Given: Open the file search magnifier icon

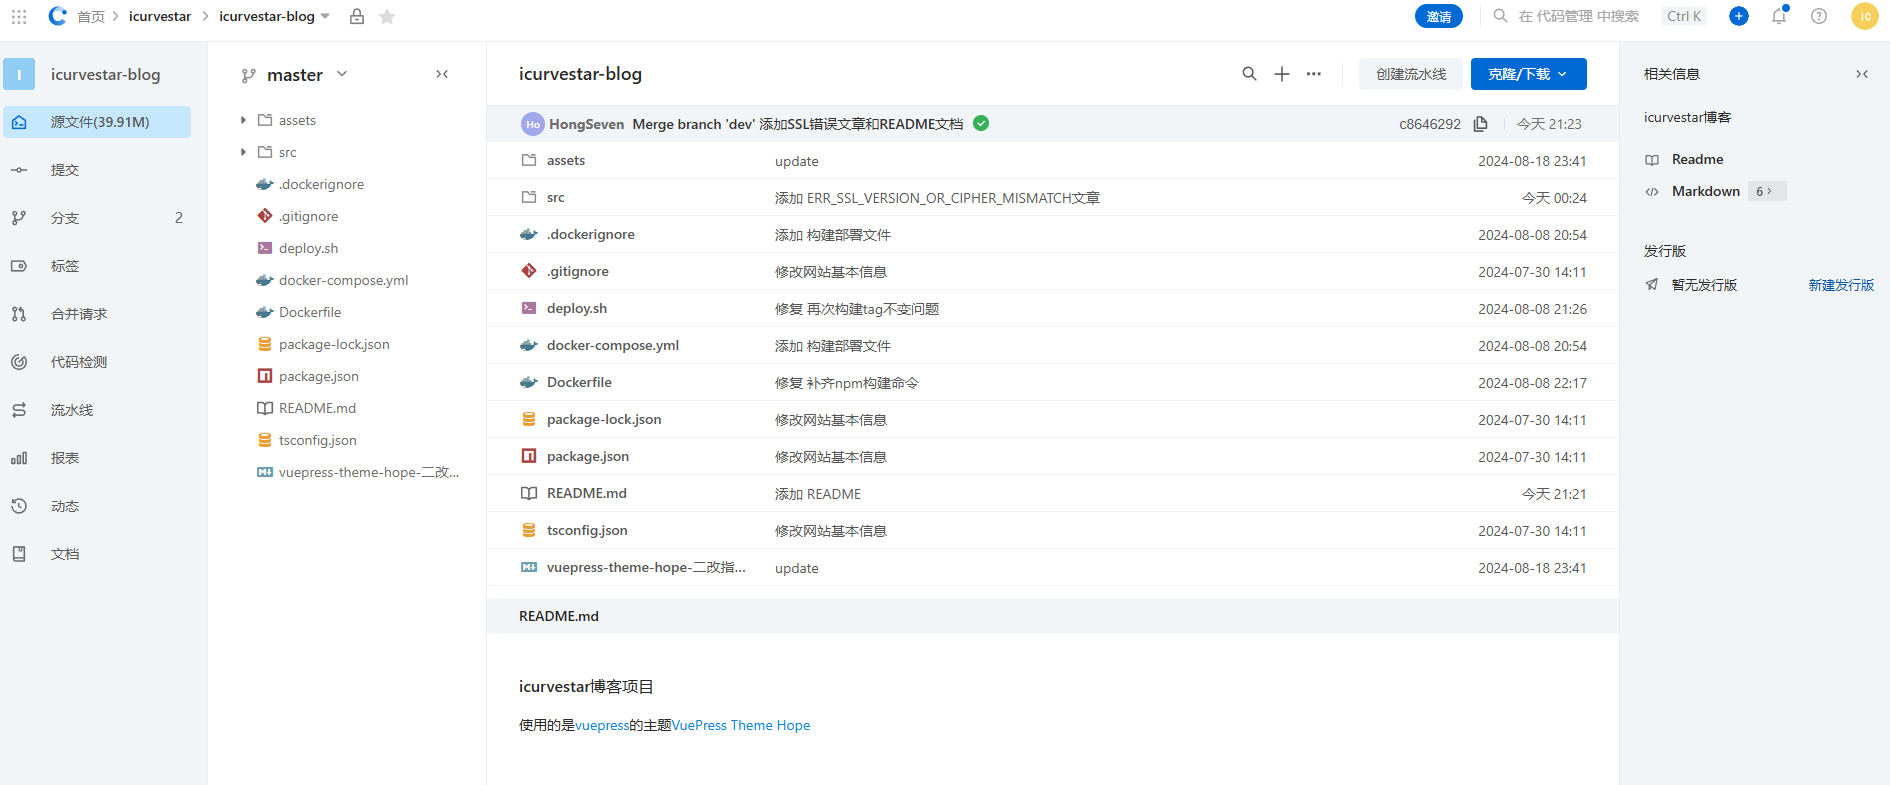Looking at the screenshot, I should pos(1249,74).
